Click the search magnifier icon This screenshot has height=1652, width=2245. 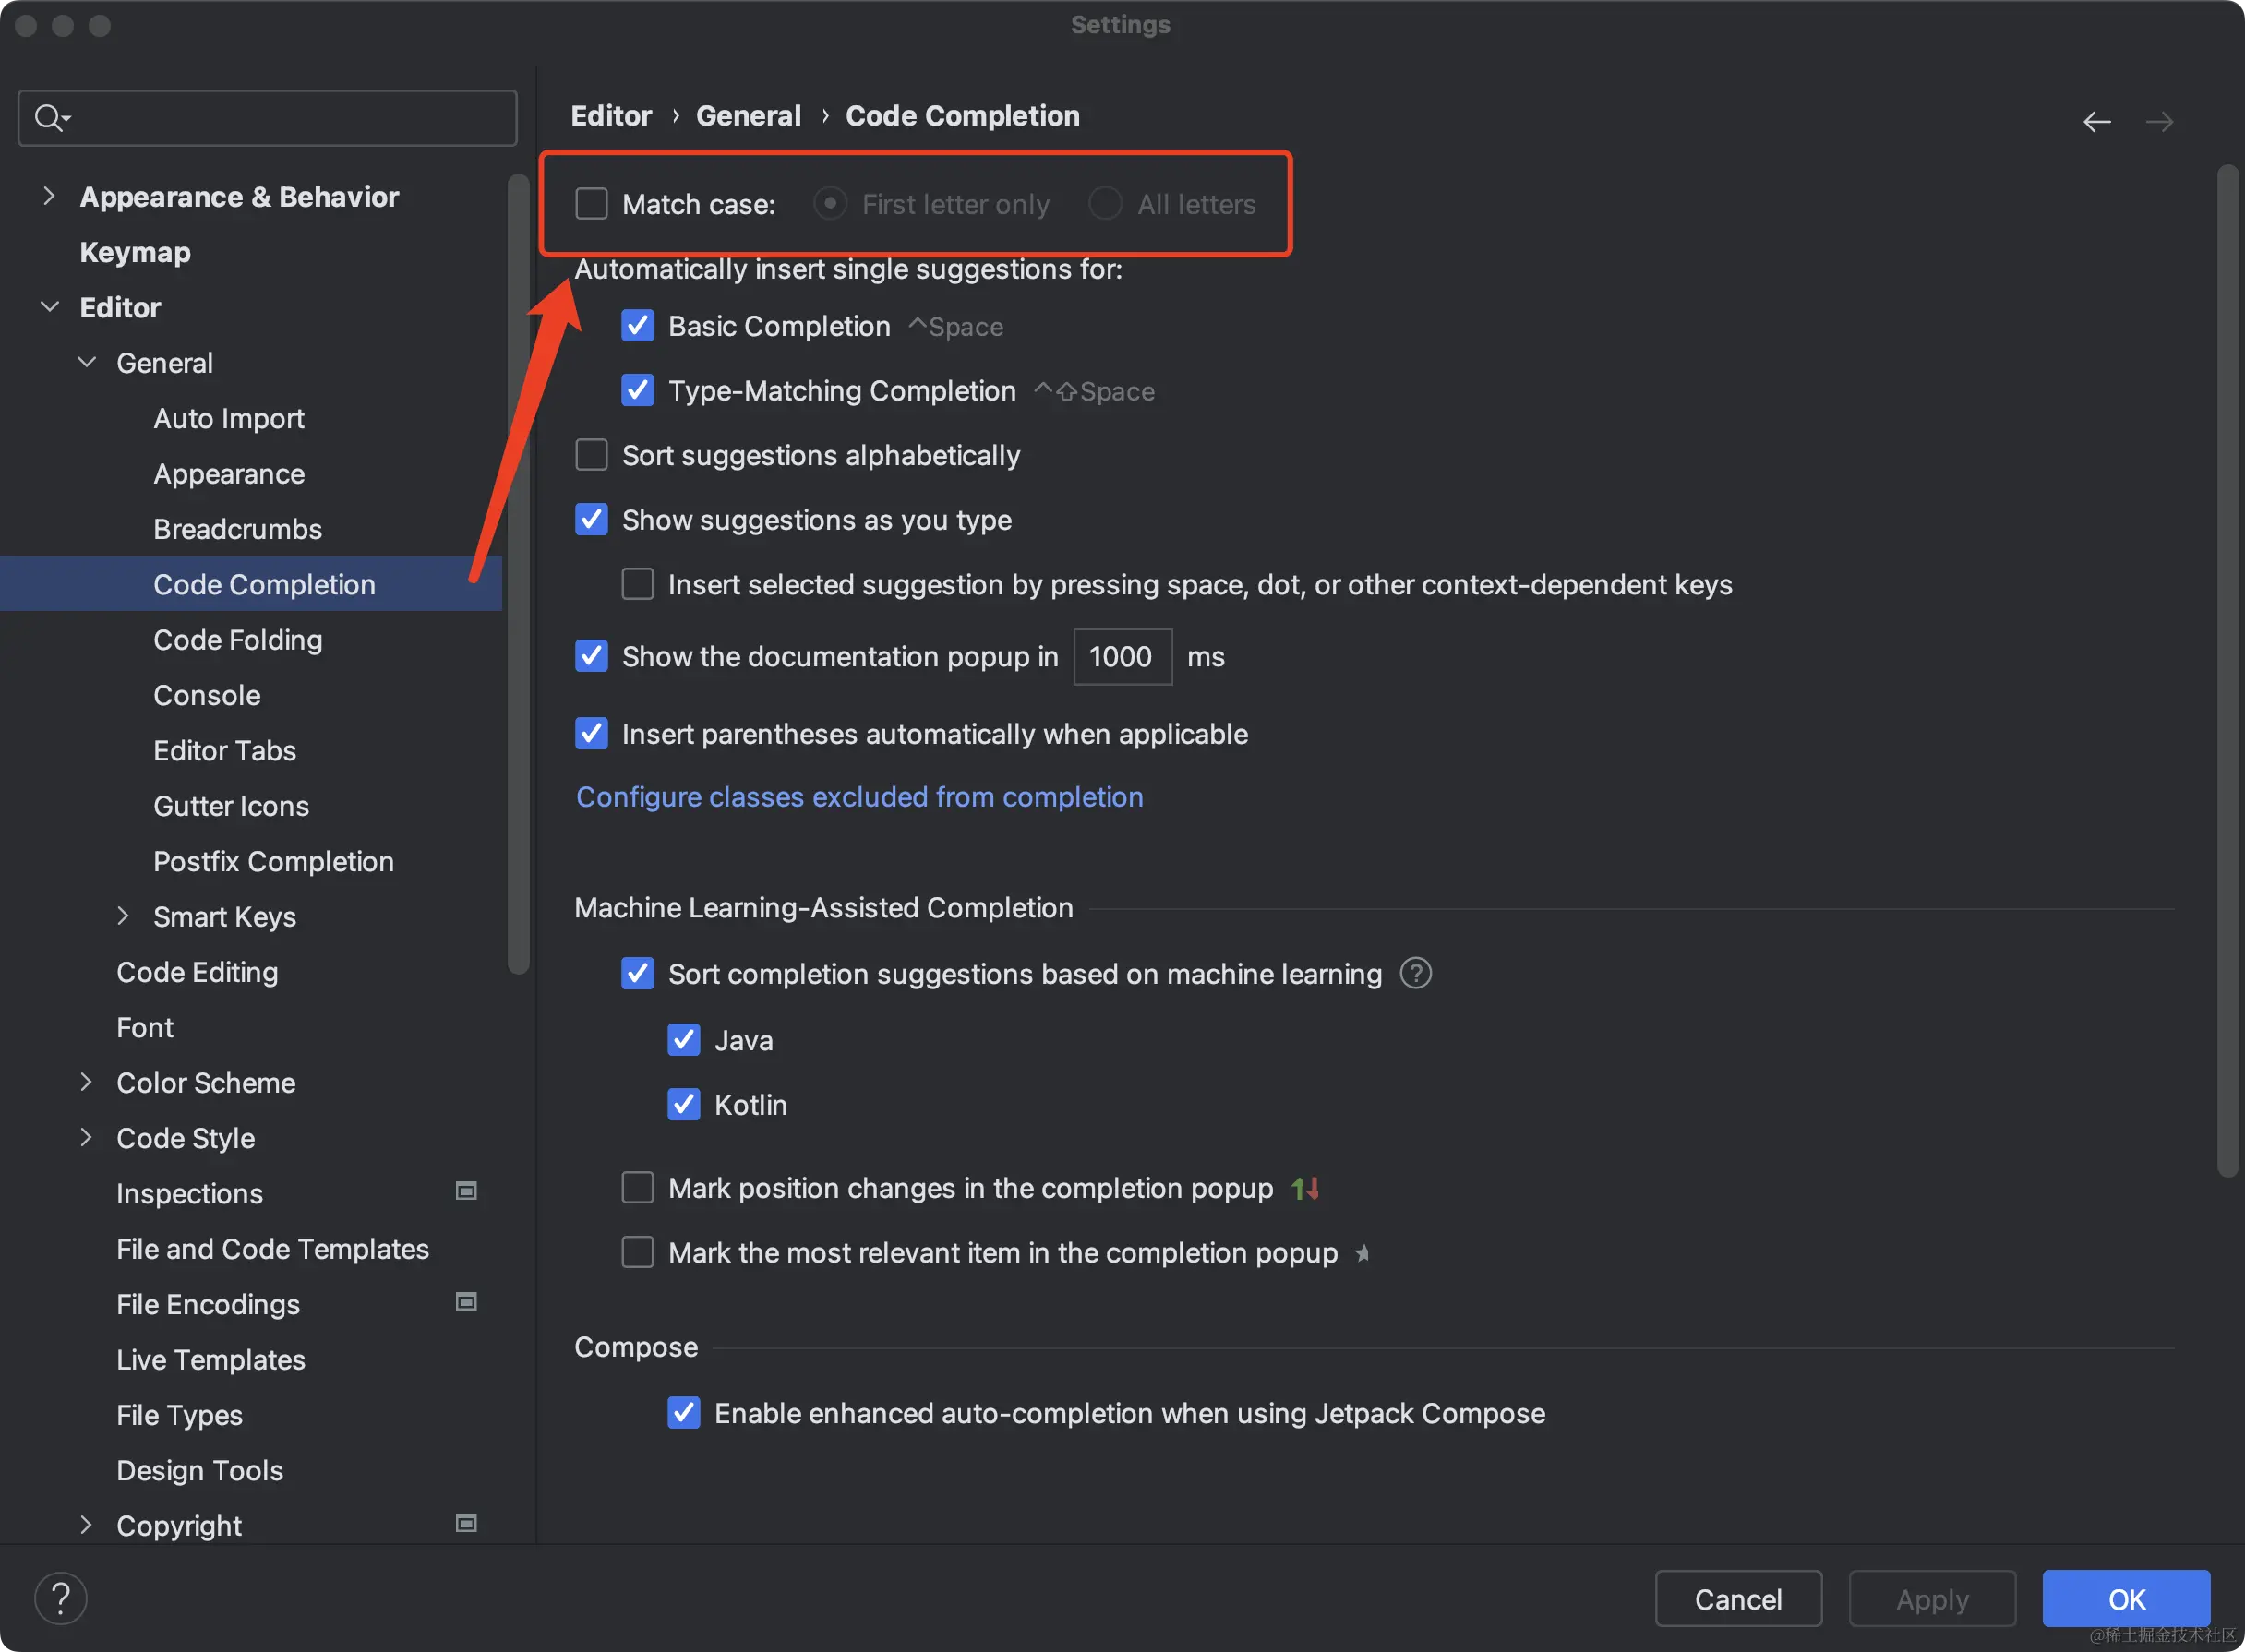(x=50, y=118)
